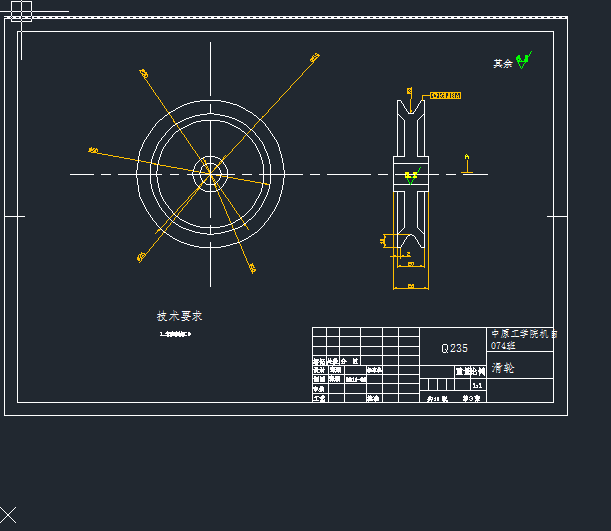Image resolution: width=611 pixels, height=531 pixels.
Task: Click the 074班 class text
Action: pyautogui.click(x=503, y=346)
